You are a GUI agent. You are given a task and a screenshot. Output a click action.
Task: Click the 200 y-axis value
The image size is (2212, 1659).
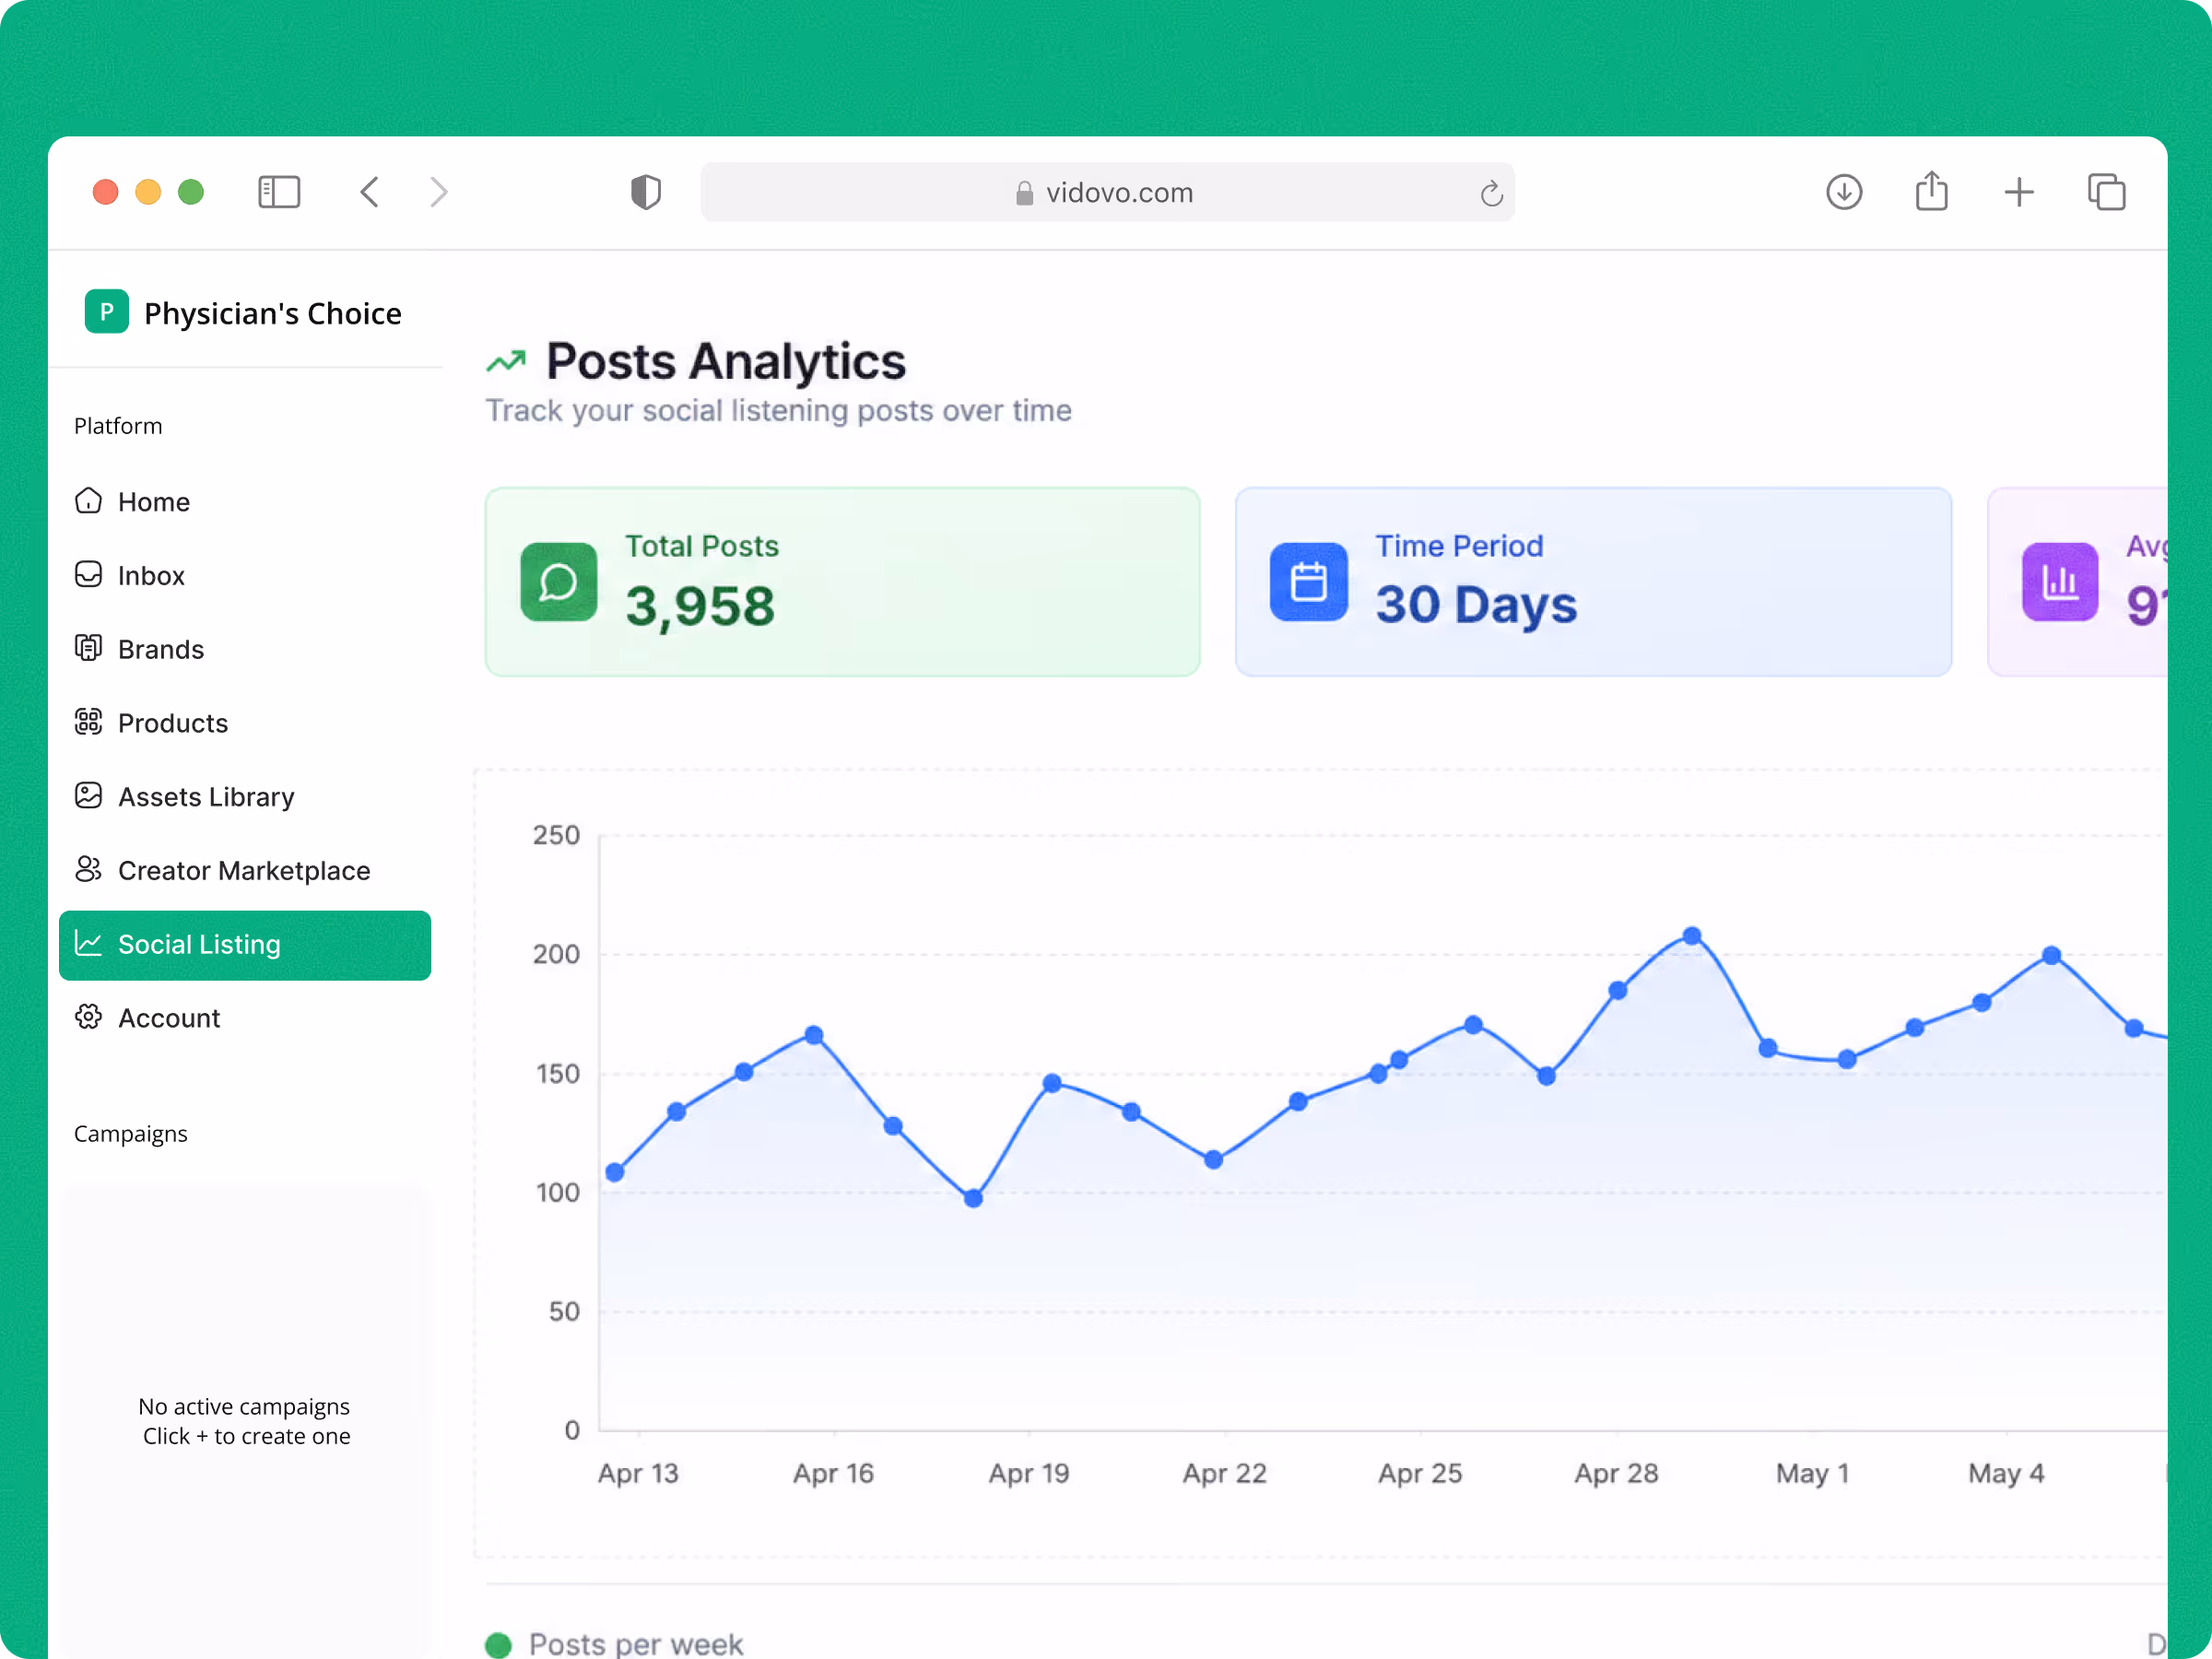(556, 954)
